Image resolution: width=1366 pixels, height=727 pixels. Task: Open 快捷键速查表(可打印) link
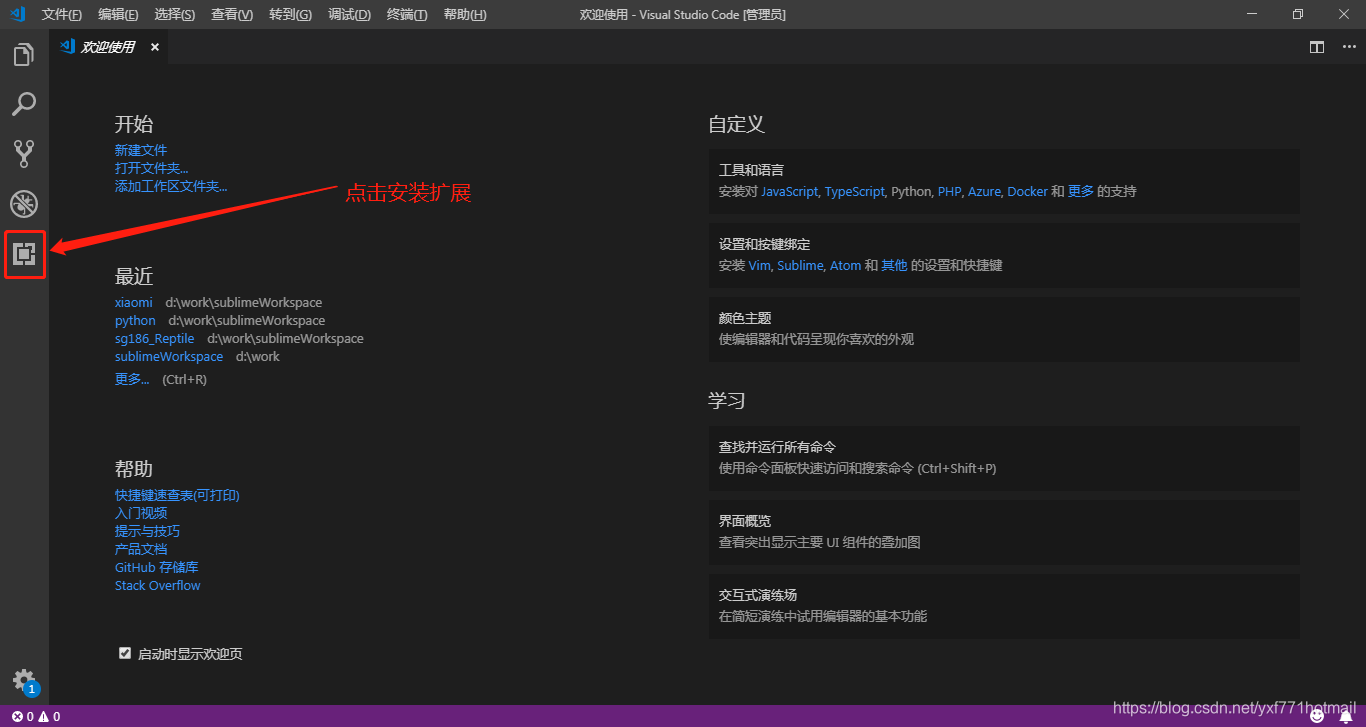pos(177,495)
